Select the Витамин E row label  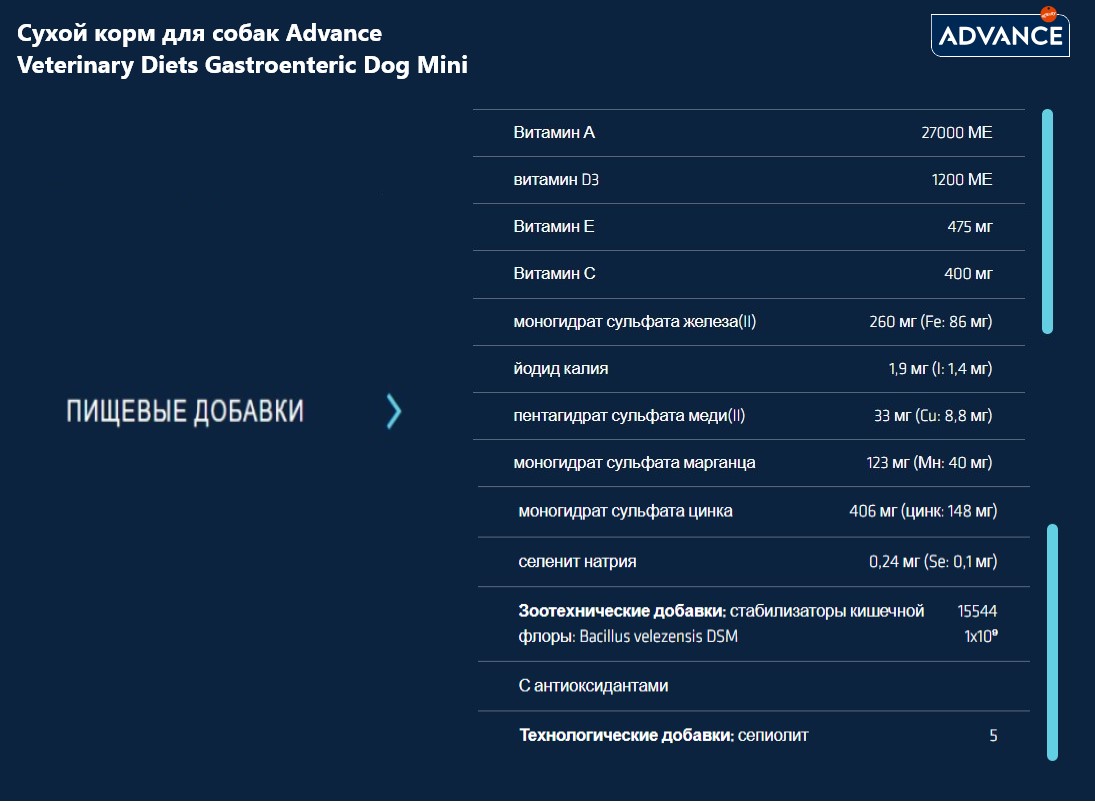[554, 226]
